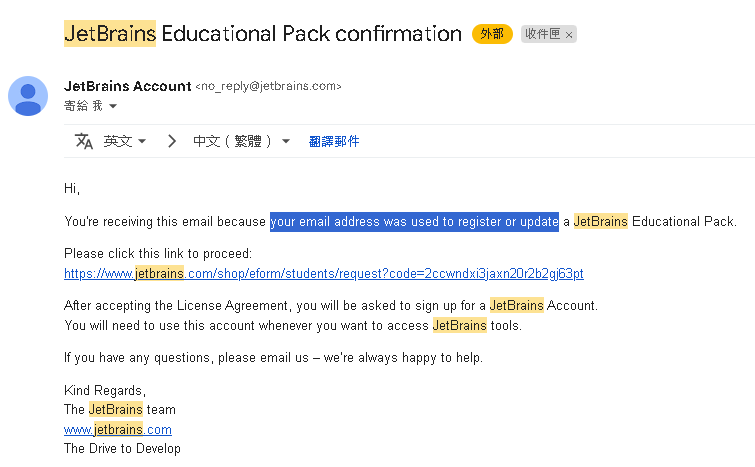Open the JetBrains student request confirmation URL
Screen dimensions: 755x467
(323, 273)
